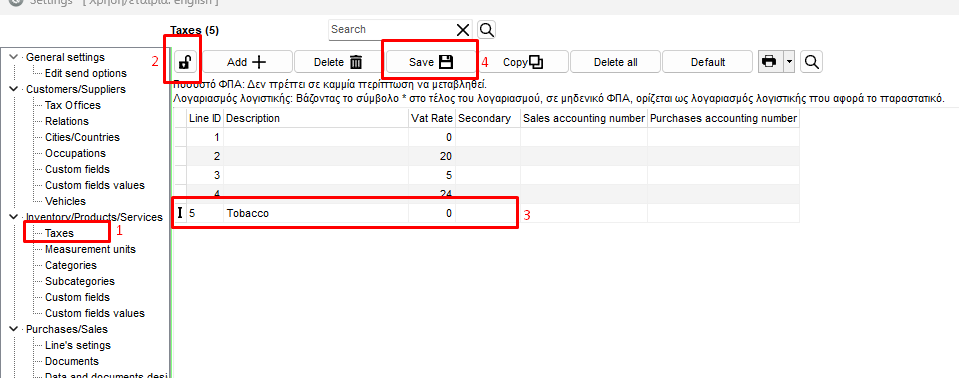Screen dimensions: 959x378
Task: Select the Tobacco description cell
Action: pyautogui.click(x=316, y=213)
